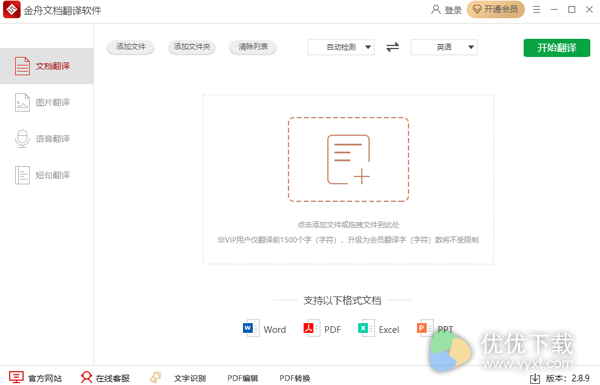The image size is (600, 385).
Task: Open the hamburger main menu
Action: click(x=536, y=10)
